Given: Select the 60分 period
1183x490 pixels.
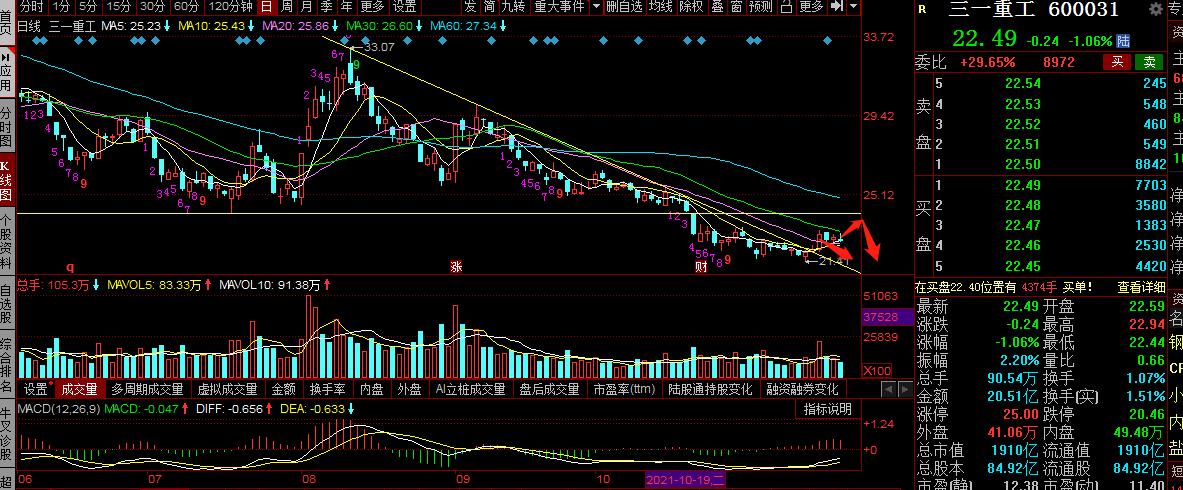Looking at the screenshot, I should 186,7.
